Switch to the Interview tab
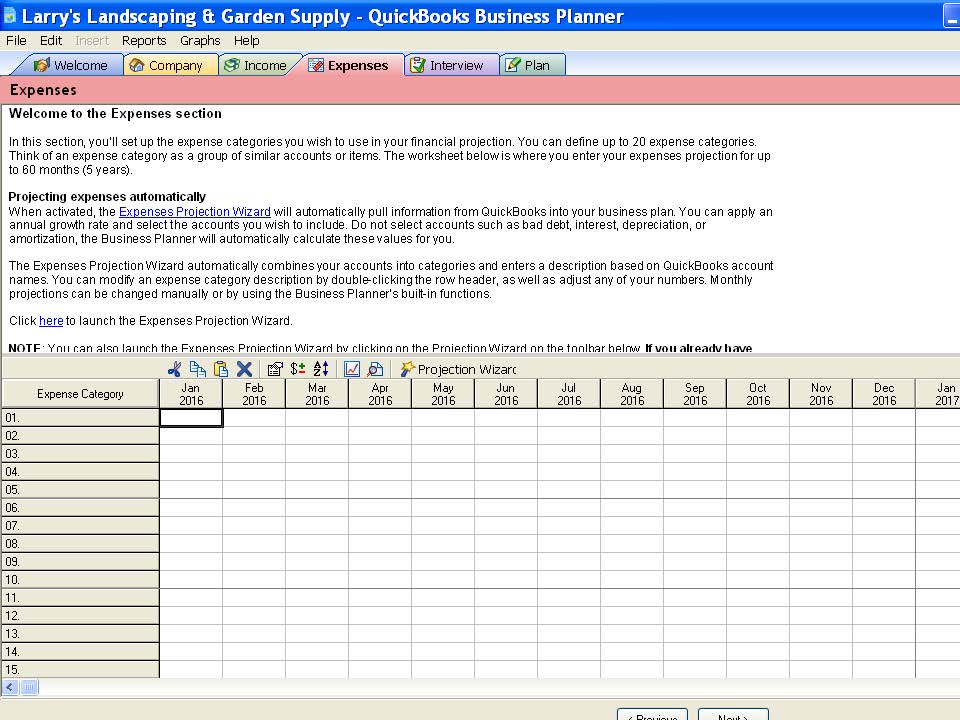Screen dimensions: 960x720 point(451,65)
